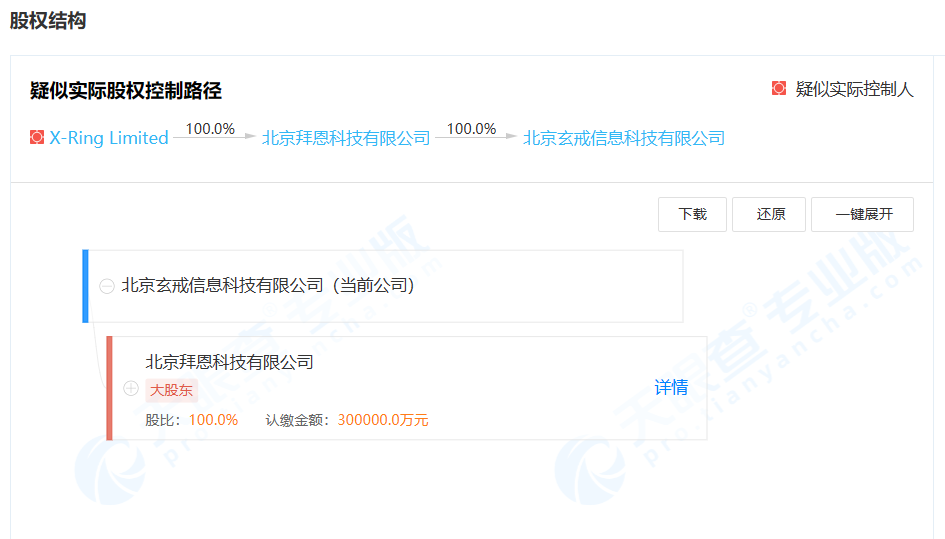Click the 大股东 tag
Screen dimensions: 945x539
(172, 390)
